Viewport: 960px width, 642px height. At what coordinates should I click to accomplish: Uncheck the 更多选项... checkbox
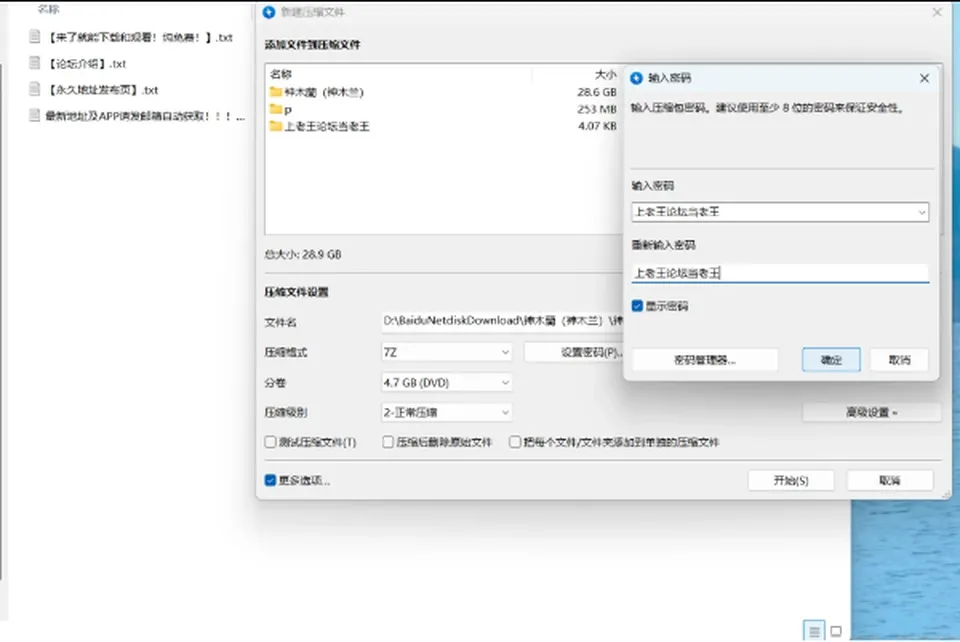(x=270, y=480)
